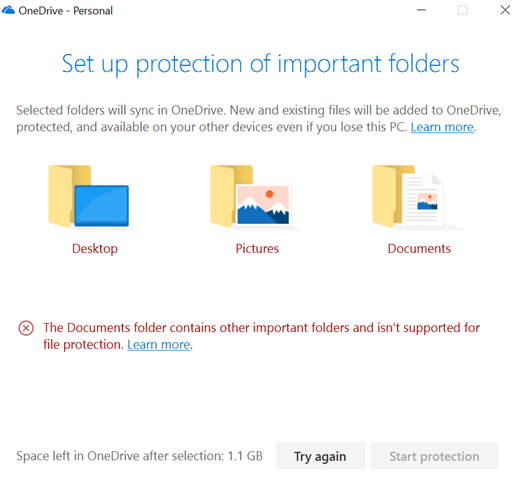Minimize the OneDrive - Personal window
The image size is (520, 480).
tap(421, 10)
